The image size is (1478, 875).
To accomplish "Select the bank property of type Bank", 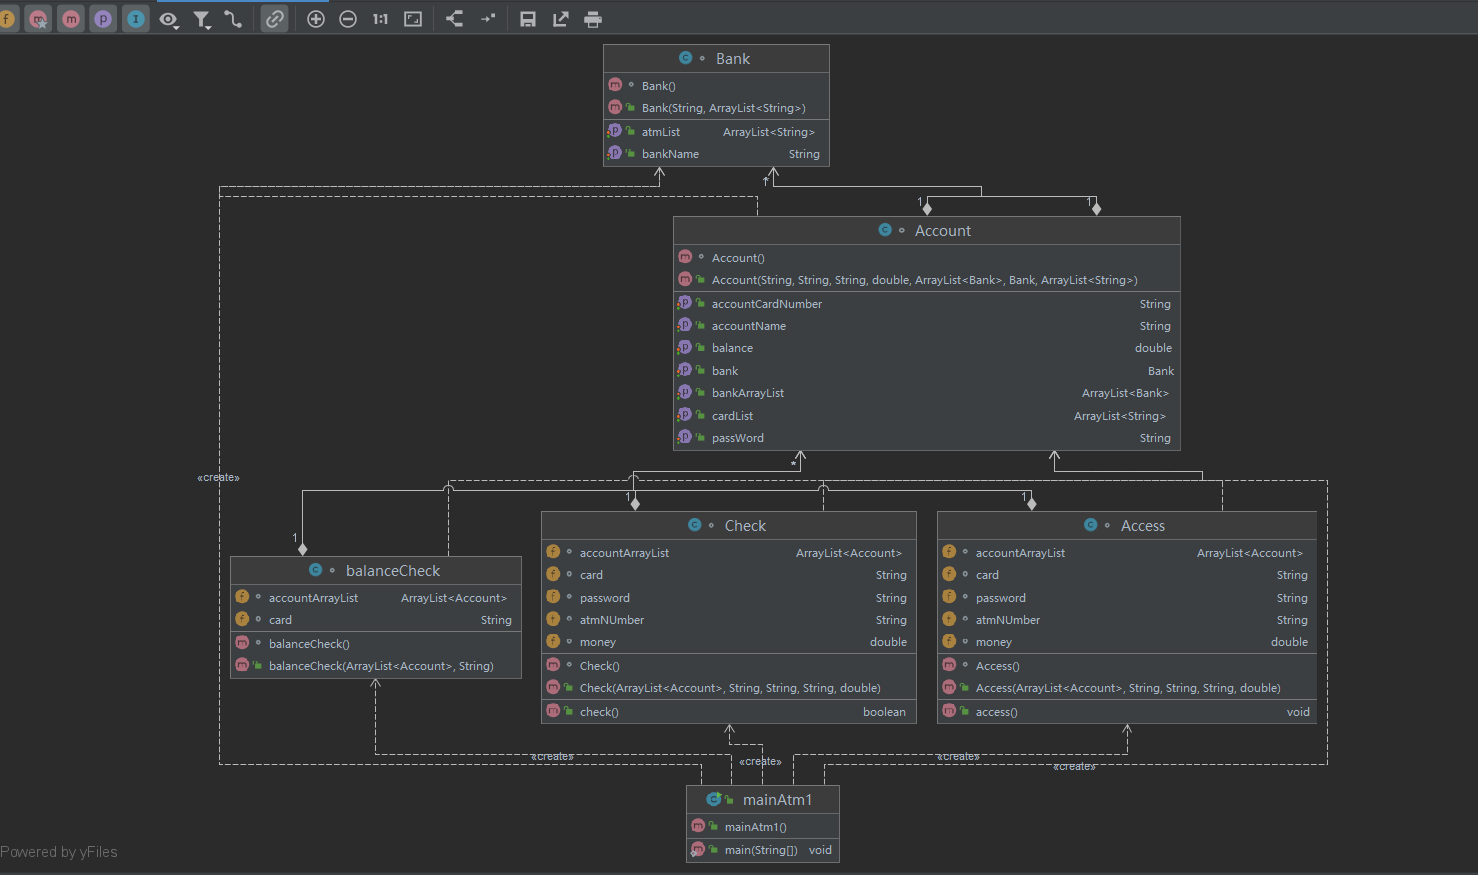I will click(x=927, y=371).
